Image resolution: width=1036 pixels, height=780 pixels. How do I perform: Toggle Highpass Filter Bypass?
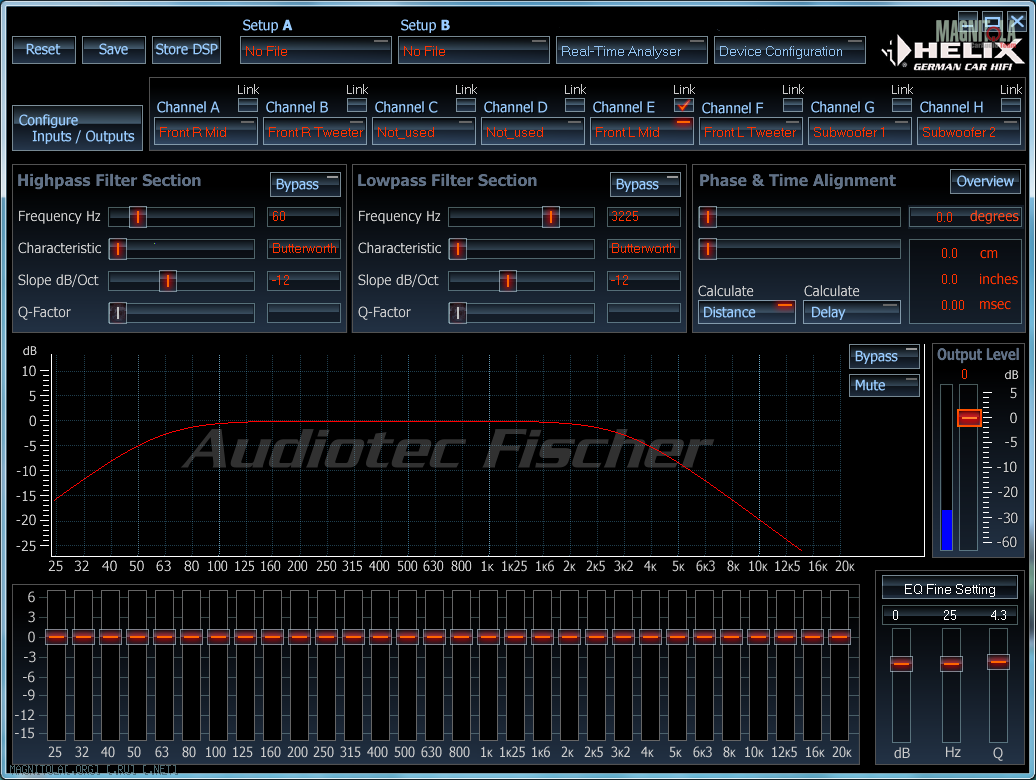305,184
